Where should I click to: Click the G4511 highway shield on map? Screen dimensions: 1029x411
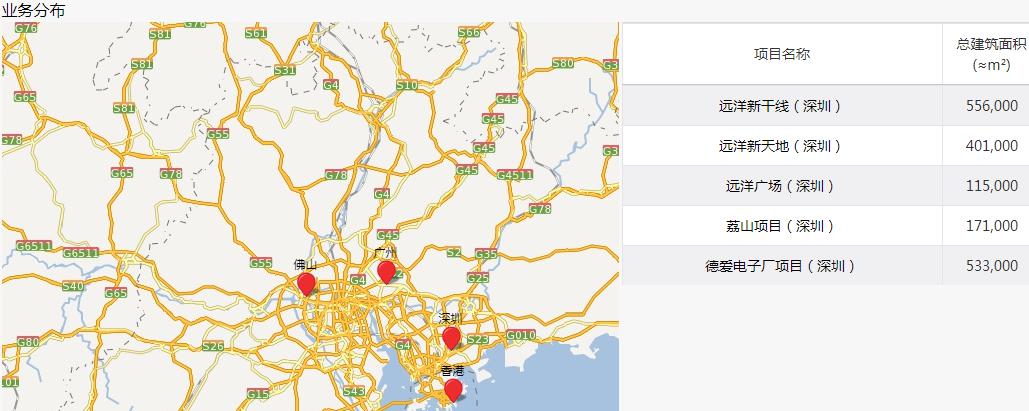[x=515, y=175]
